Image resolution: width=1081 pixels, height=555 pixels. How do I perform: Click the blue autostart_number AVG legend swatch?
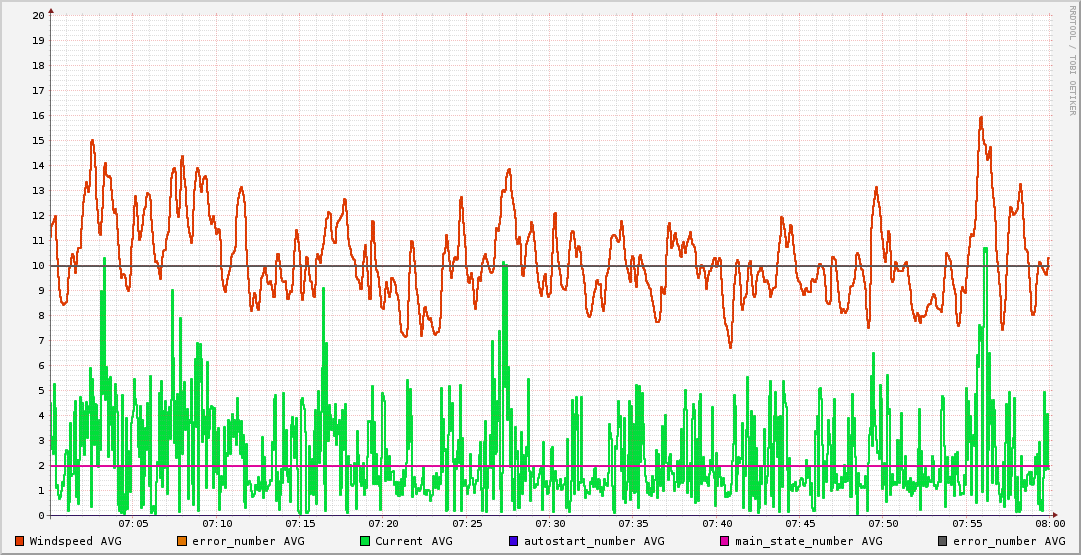(513, 541)
